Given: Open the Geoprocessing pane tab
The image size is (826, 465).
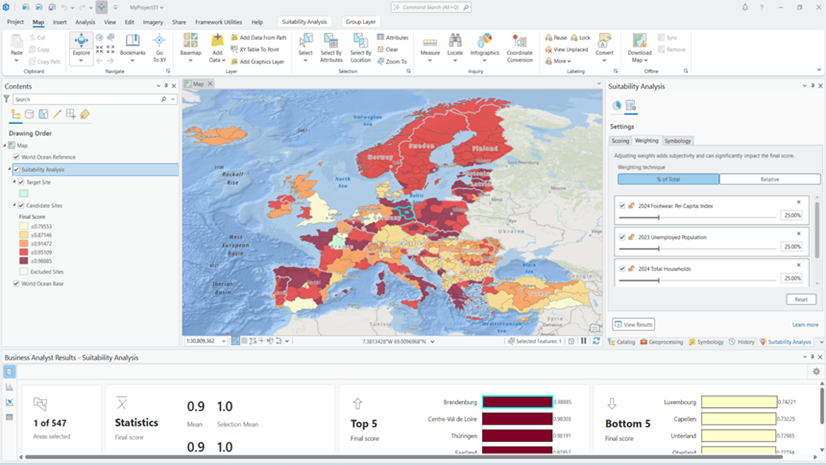Looking at the screenshot, I should pos(662,342).
